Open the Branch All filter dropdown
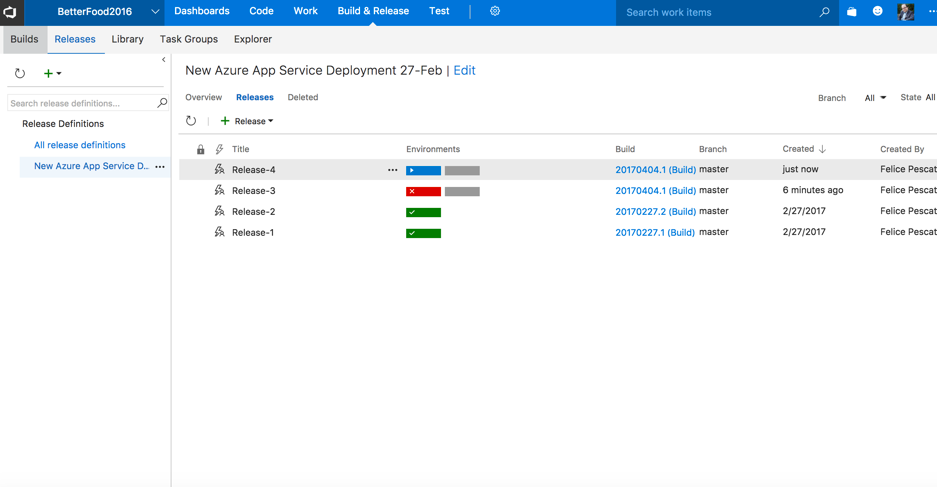 [x=875, y=98]
